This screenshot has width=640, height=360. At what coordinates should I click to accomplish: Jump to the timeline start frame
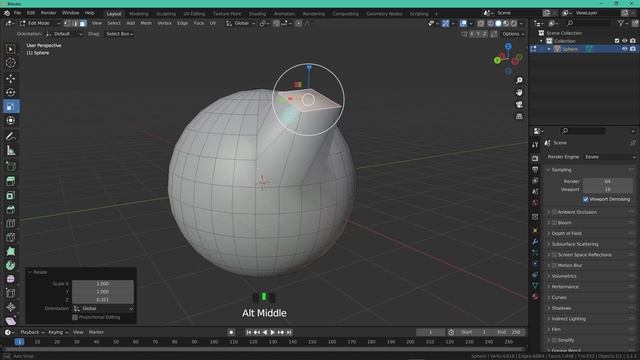click(248, 332)
